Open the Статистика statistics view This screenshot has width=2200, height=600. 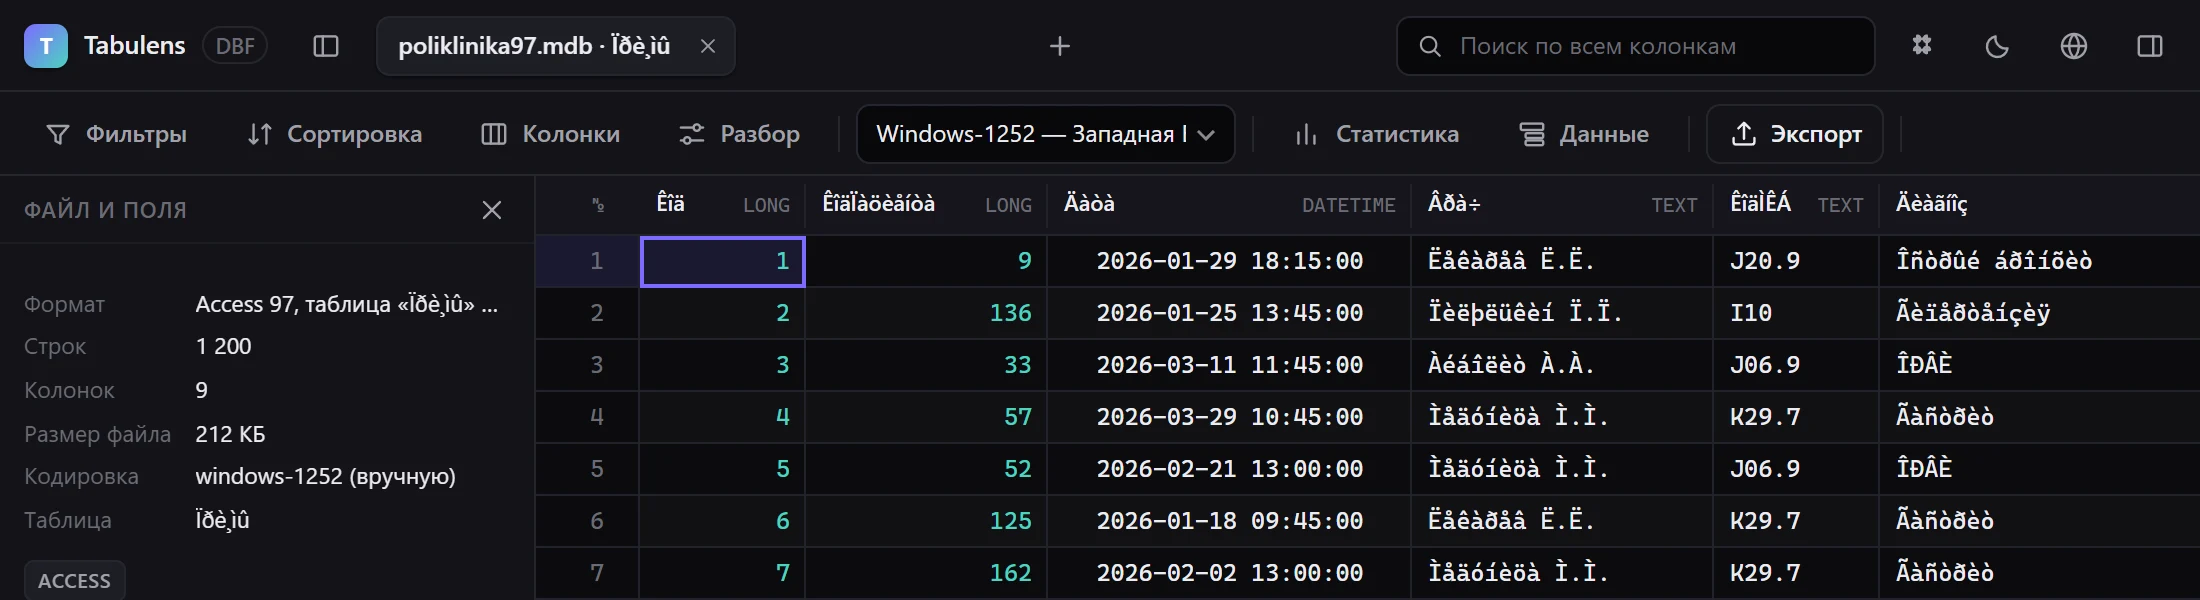(x=1377, y=134)
